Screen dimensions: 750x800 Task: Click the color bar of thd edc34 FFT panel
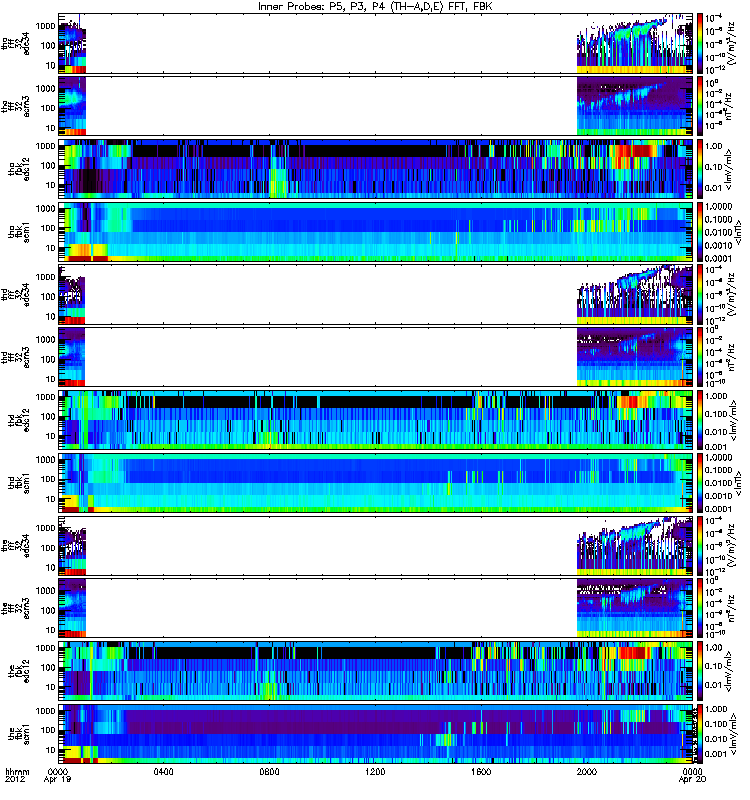click(699, 295)
